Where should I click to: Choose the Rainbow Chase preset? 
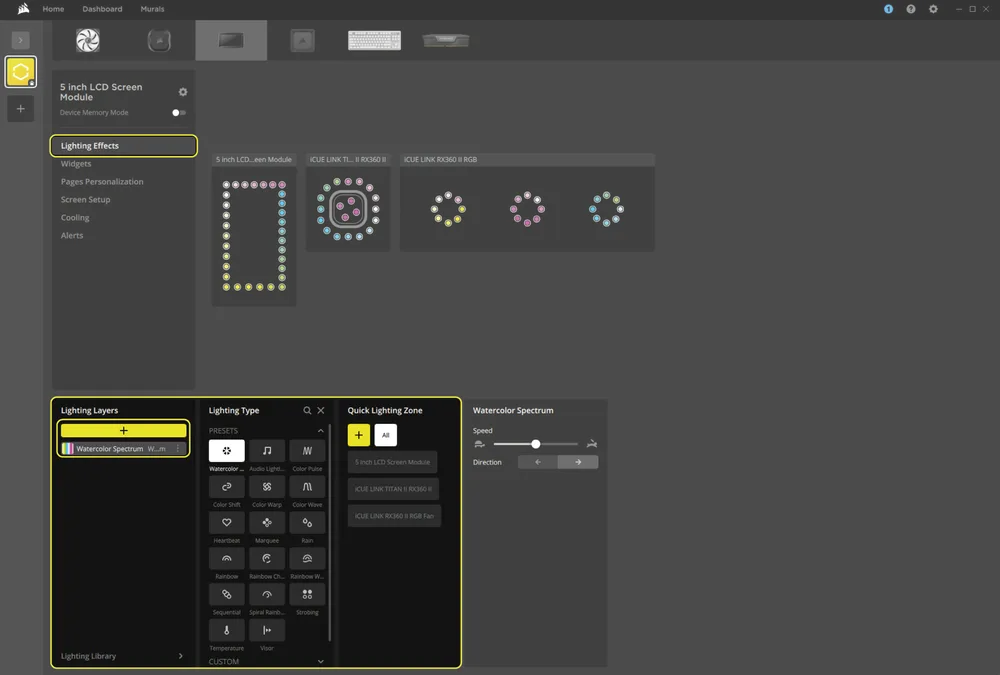tap(267, 558)
